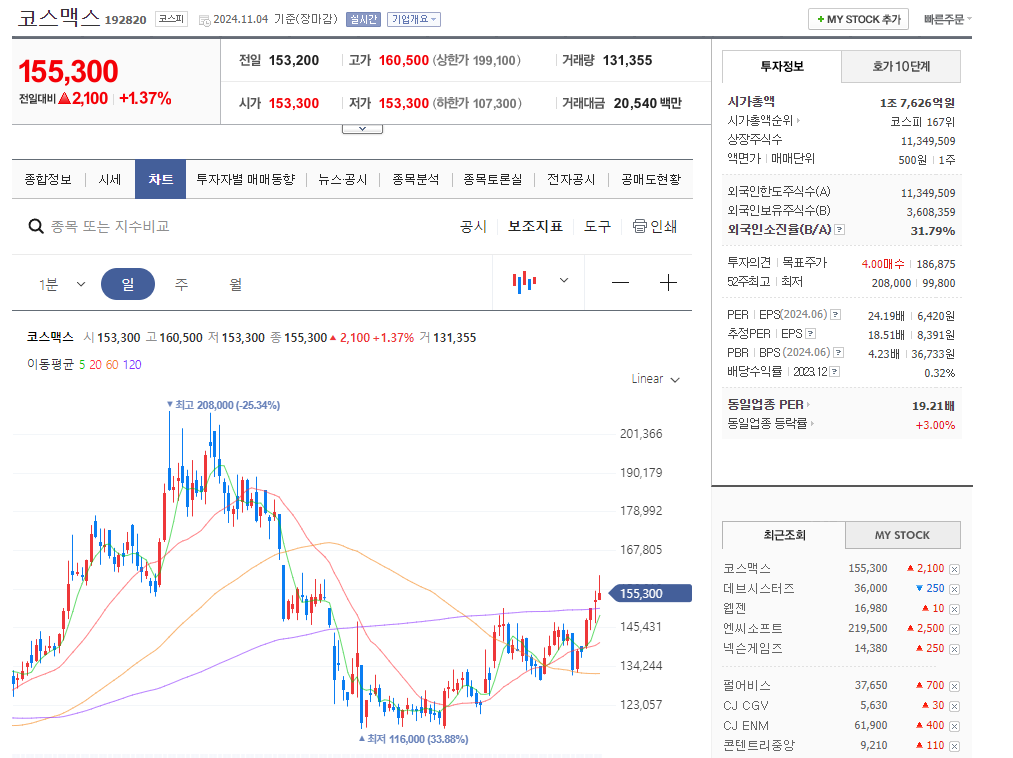The width and height of the screenshot is (1013, 758).
Task: Open the 도구 tools menu
Action: [597, 226]
